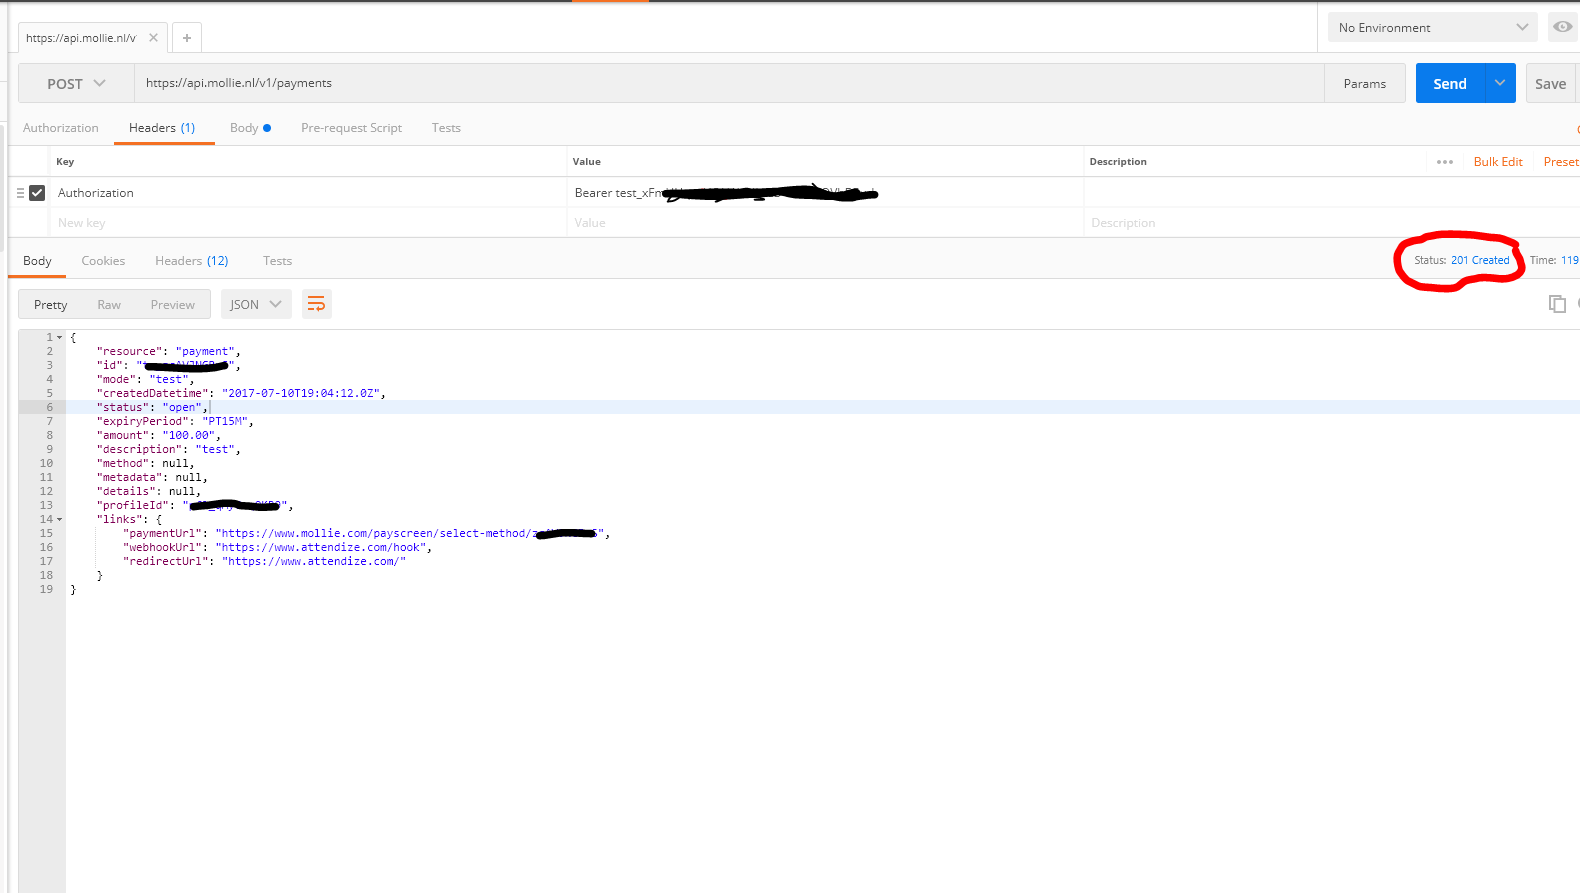Viewport: 1580px width, 893px height.
Task: Open the response Cookies tab
Action: click(103, 261)
